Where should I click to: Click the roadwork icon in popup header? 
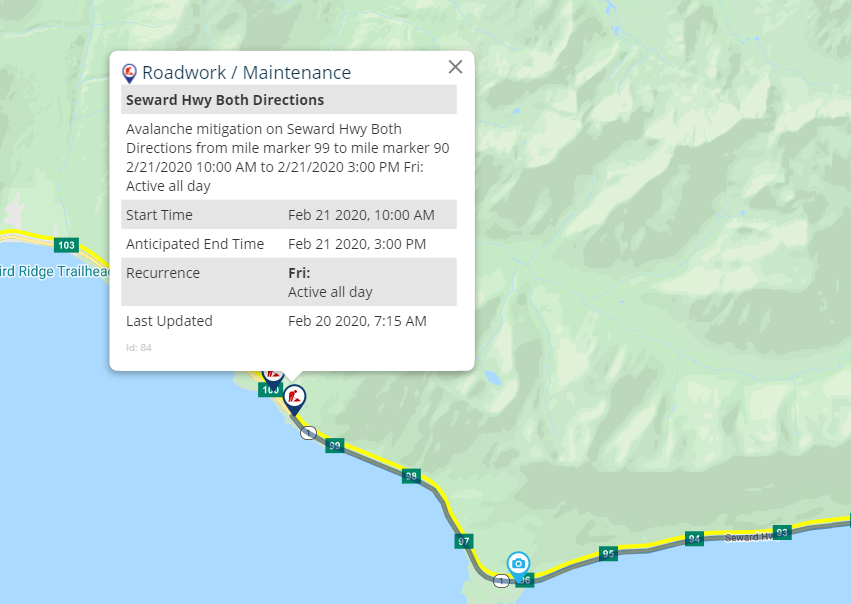coord(129,73)
